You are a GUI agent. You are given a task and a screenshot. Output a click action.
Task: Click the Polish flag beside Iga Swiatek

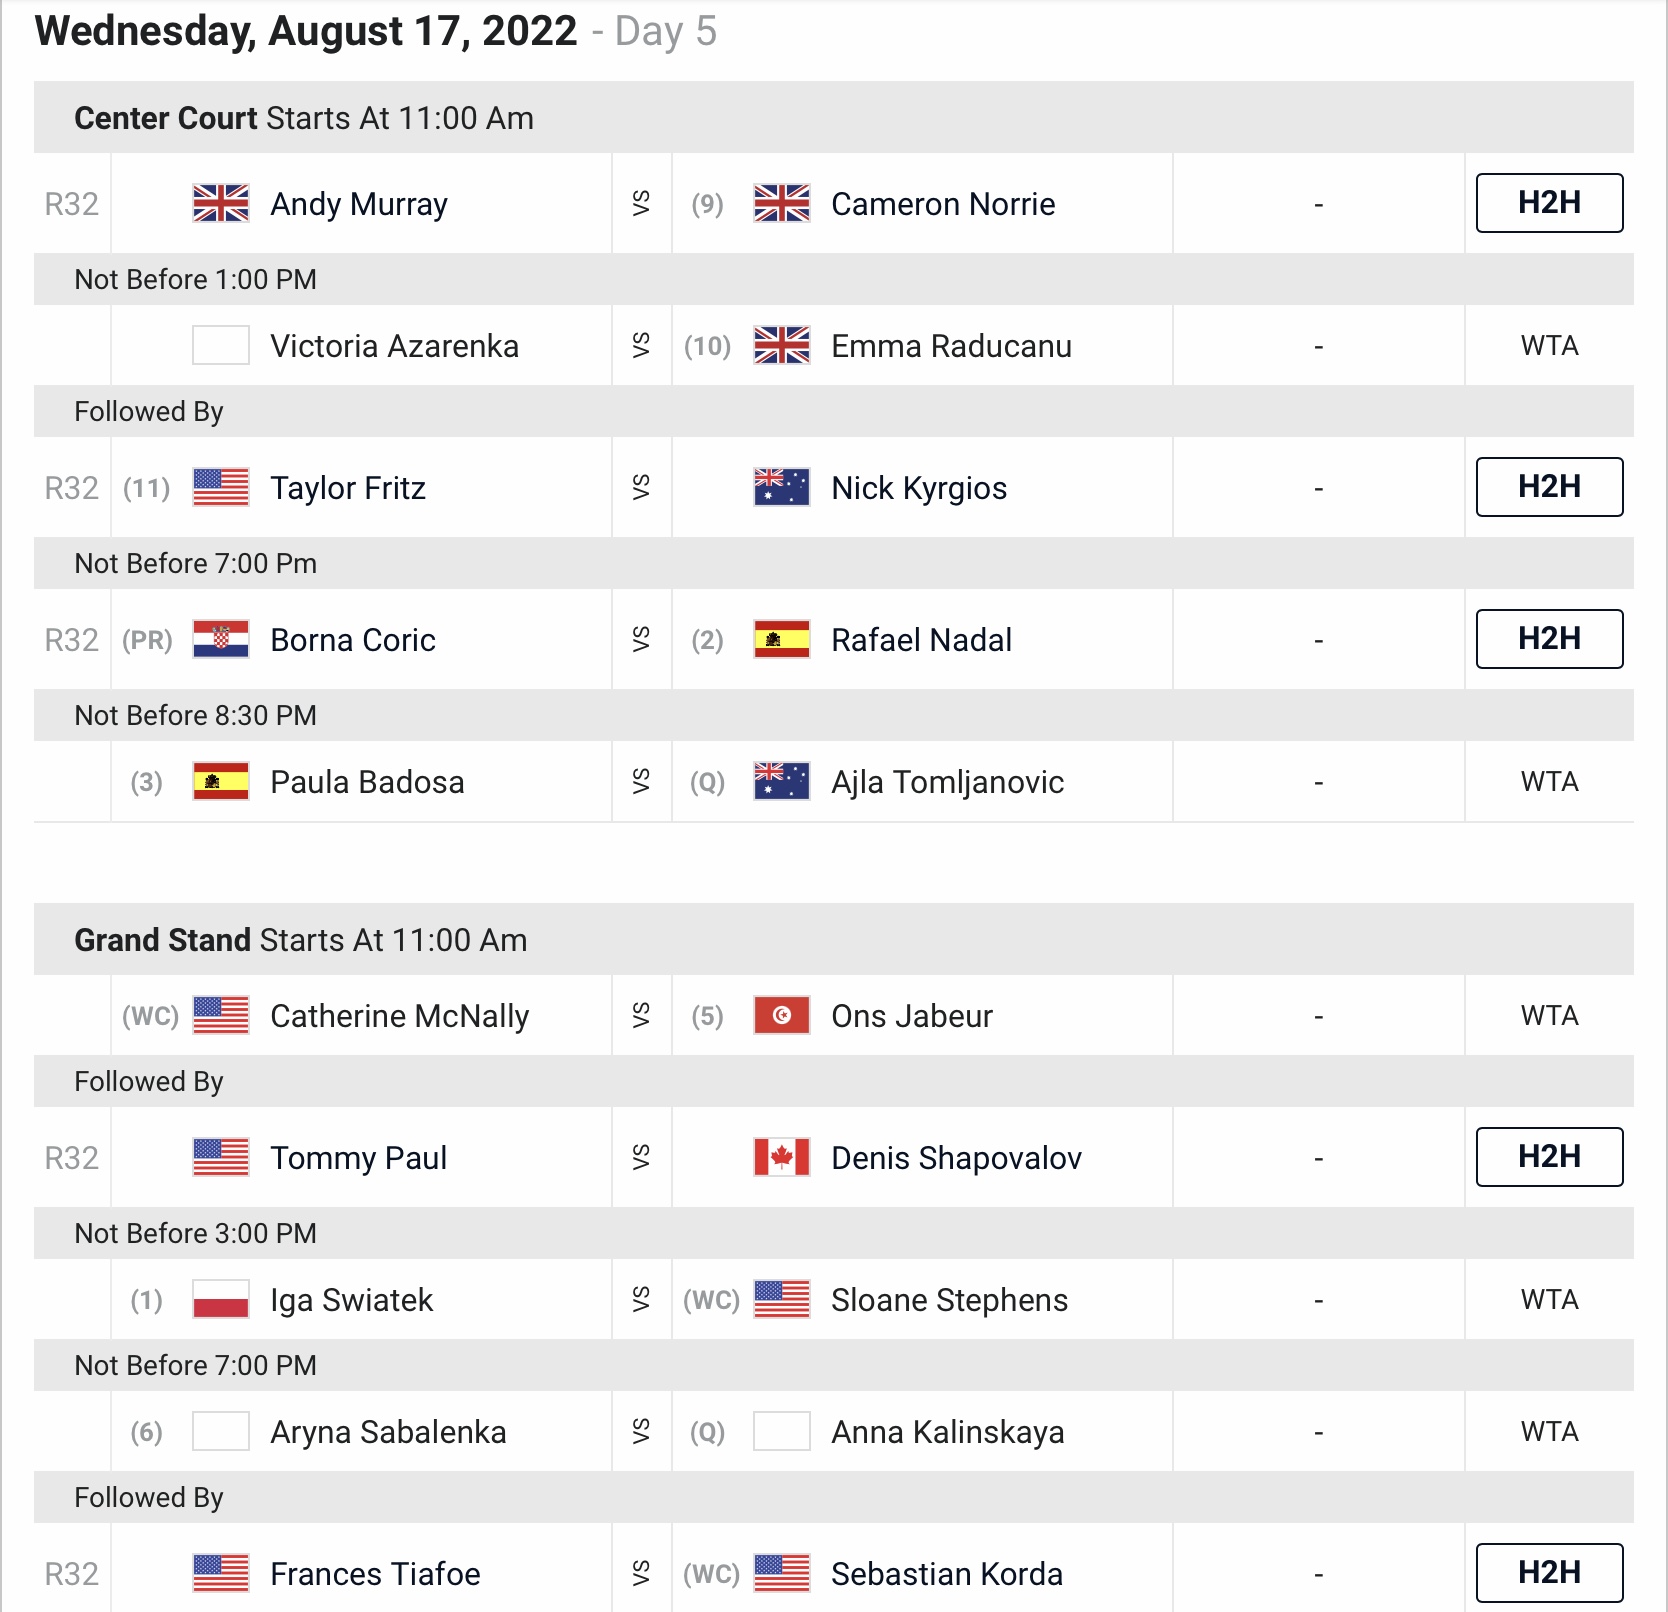221,1299
